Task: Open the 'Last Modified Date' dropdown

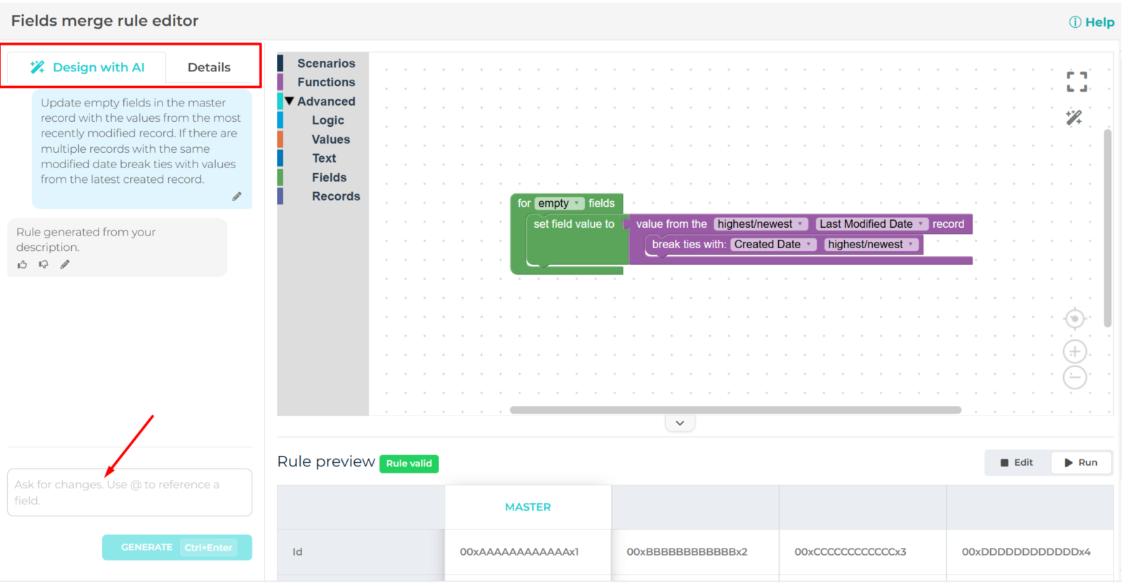Action: click(872, 224)
